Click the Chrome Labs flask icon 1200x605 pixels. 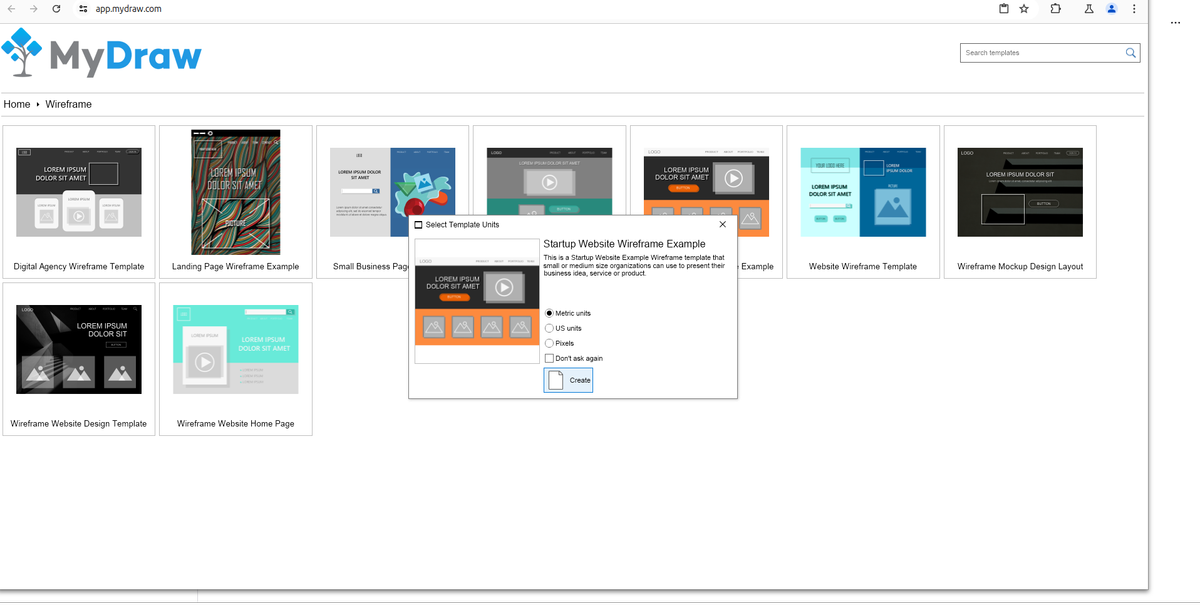tap(1088, 9)
